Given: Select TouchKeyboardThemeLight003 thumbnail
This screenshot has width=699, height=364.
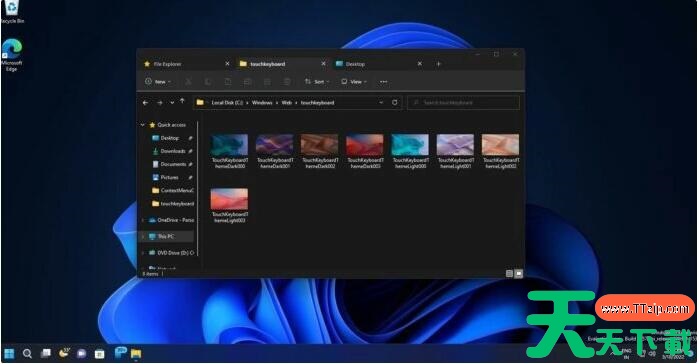Looking at the screenshot, I should point(230,199).
